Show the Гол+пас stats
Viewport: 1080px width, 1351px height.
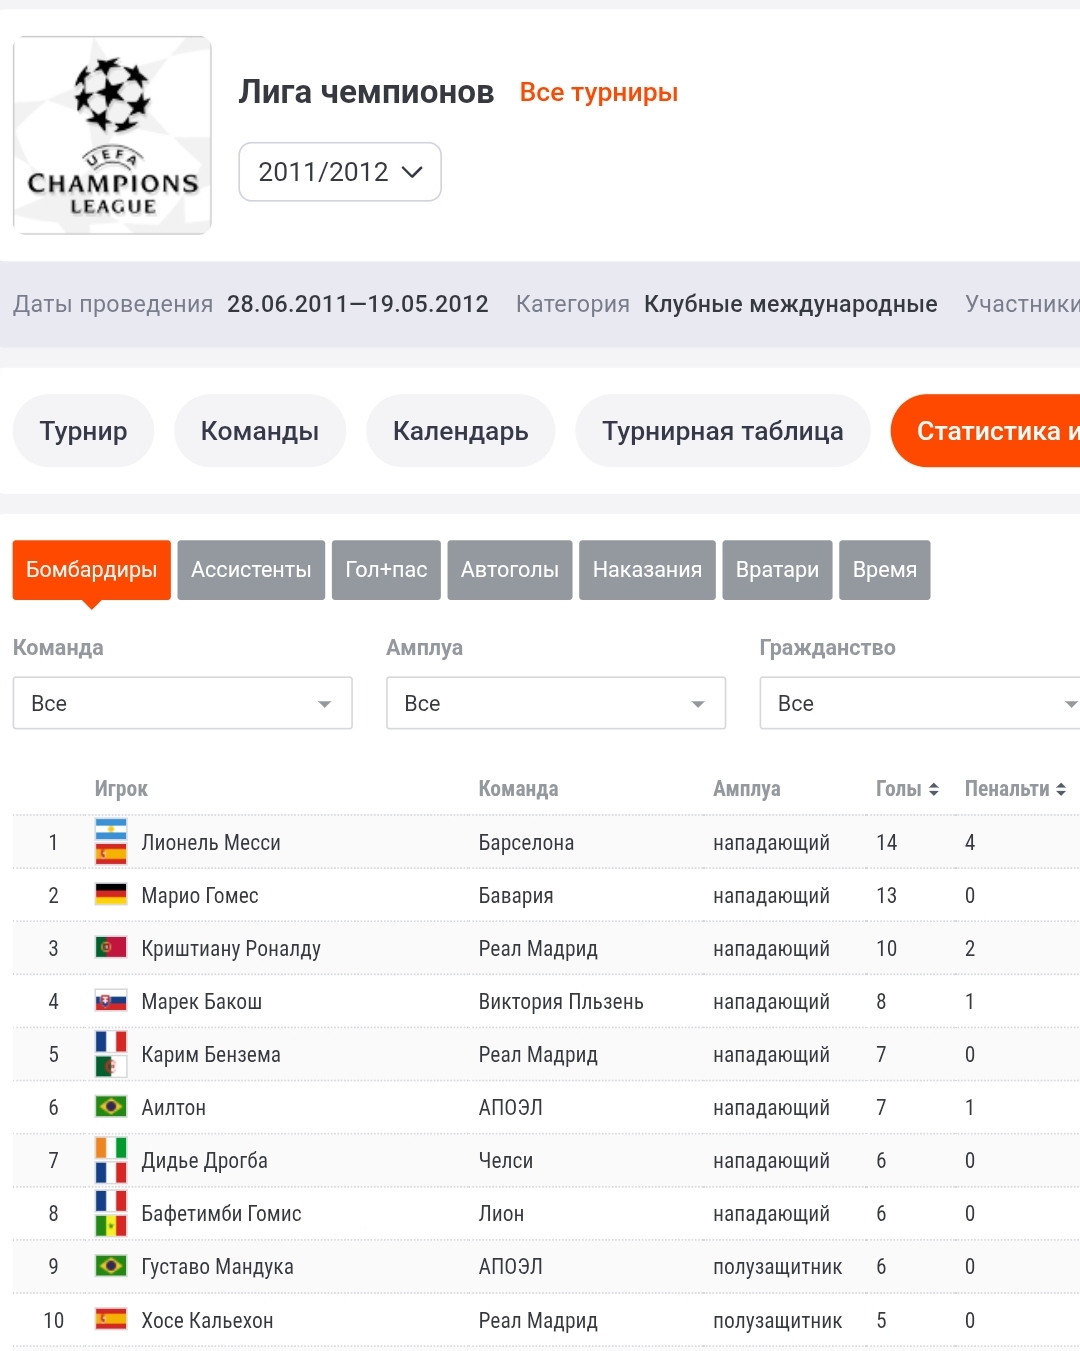click(386, 570)
